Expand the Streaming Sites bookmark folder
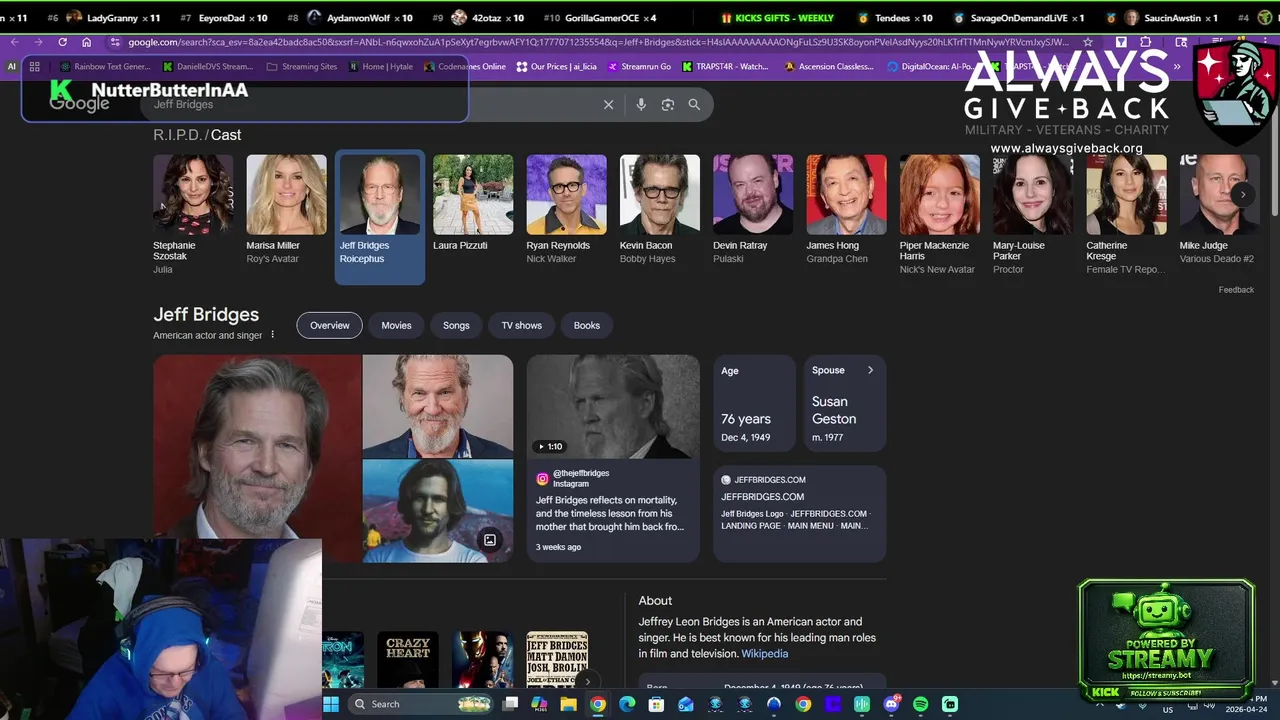This screenshot has width=1280, height=720. tap(303, 67)
